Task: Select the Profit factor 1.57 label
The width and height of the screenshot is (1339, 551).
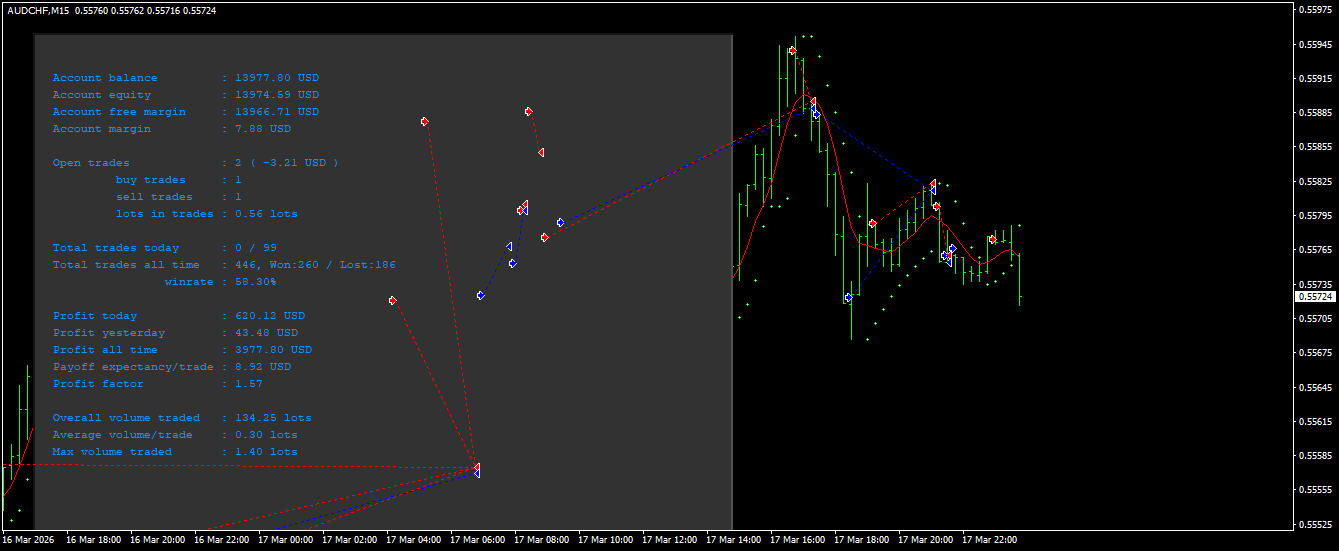Action: [x=157, y=384]
